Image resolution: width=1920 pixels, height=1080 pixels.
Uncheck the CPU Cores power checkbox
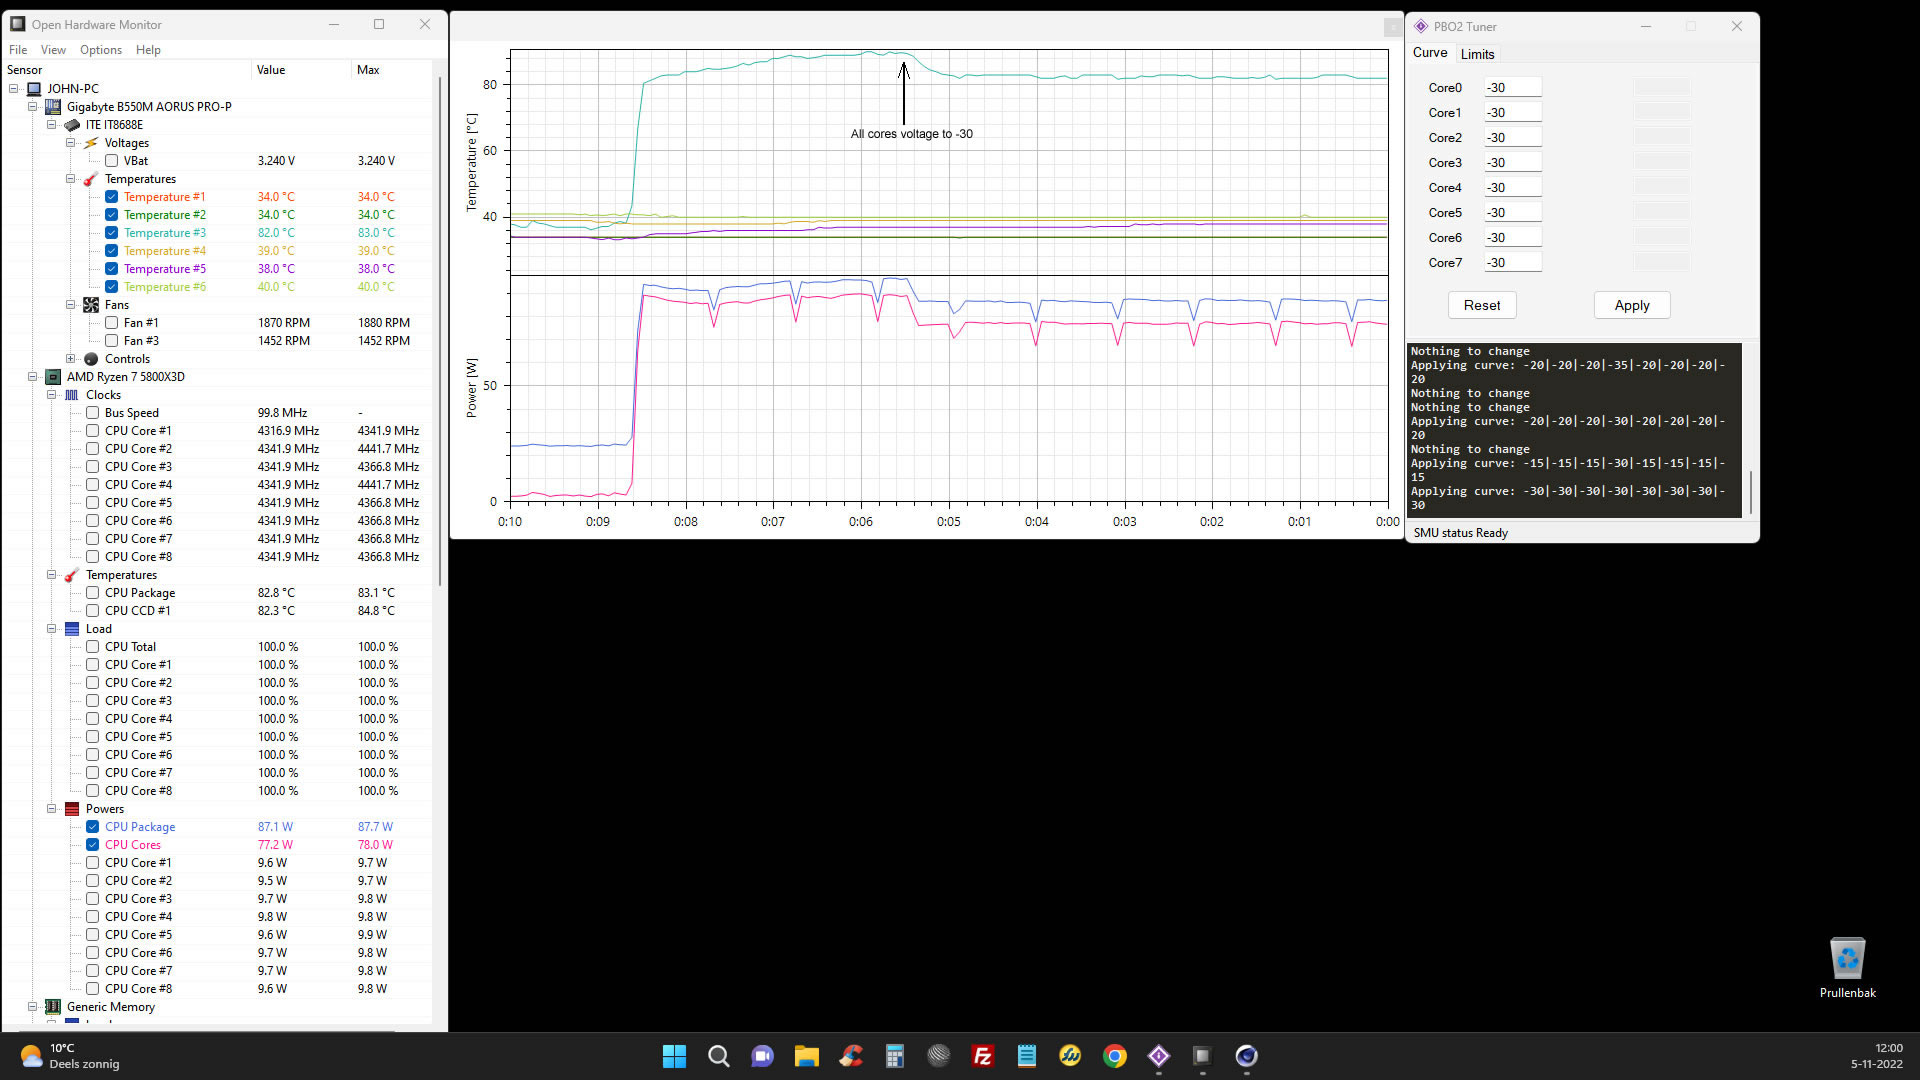[92, 845]
